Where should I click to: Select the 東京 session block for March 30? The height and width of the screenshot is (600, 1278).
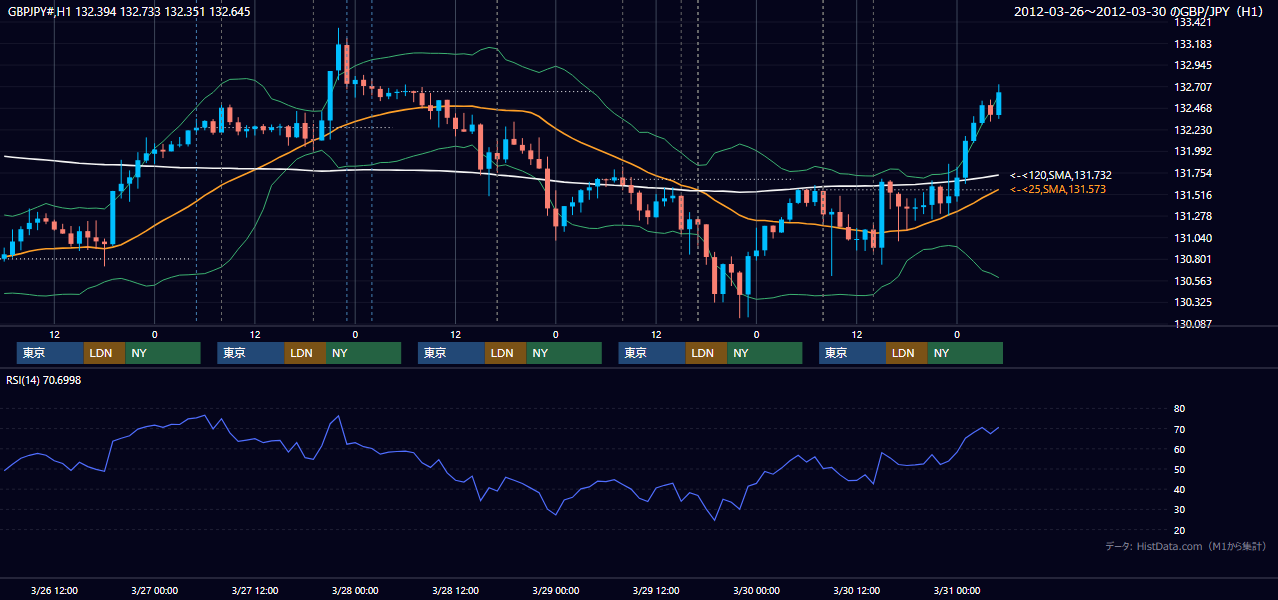tap(852, 353)
